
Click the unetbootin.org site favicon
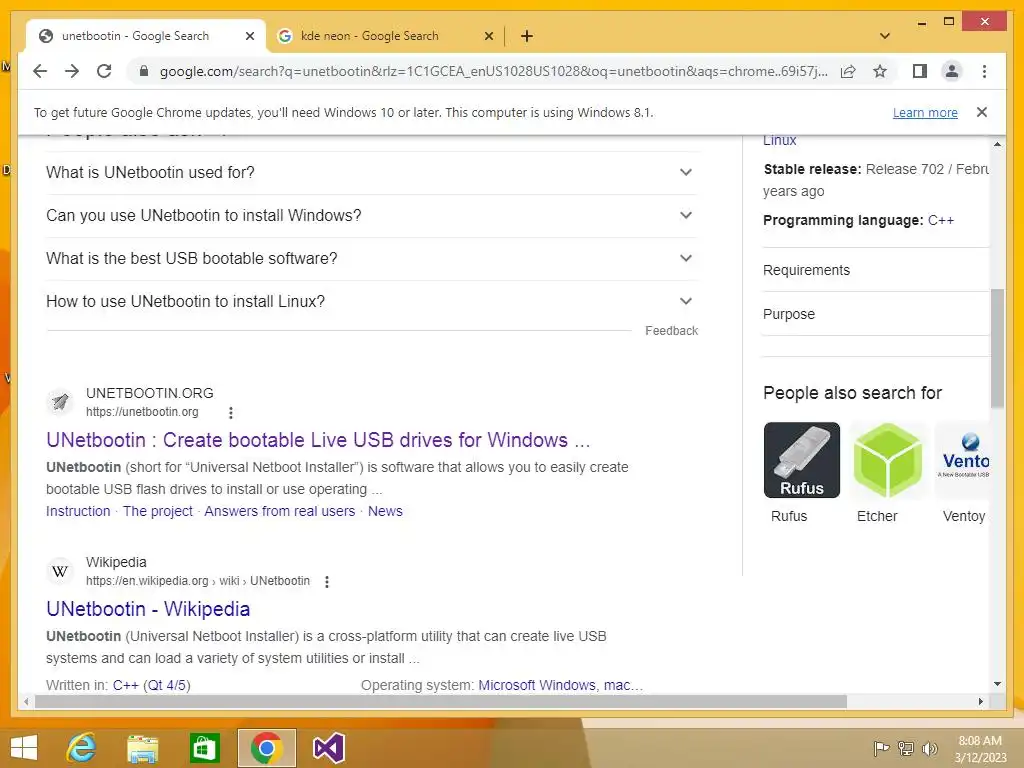[x=60, y=401]
